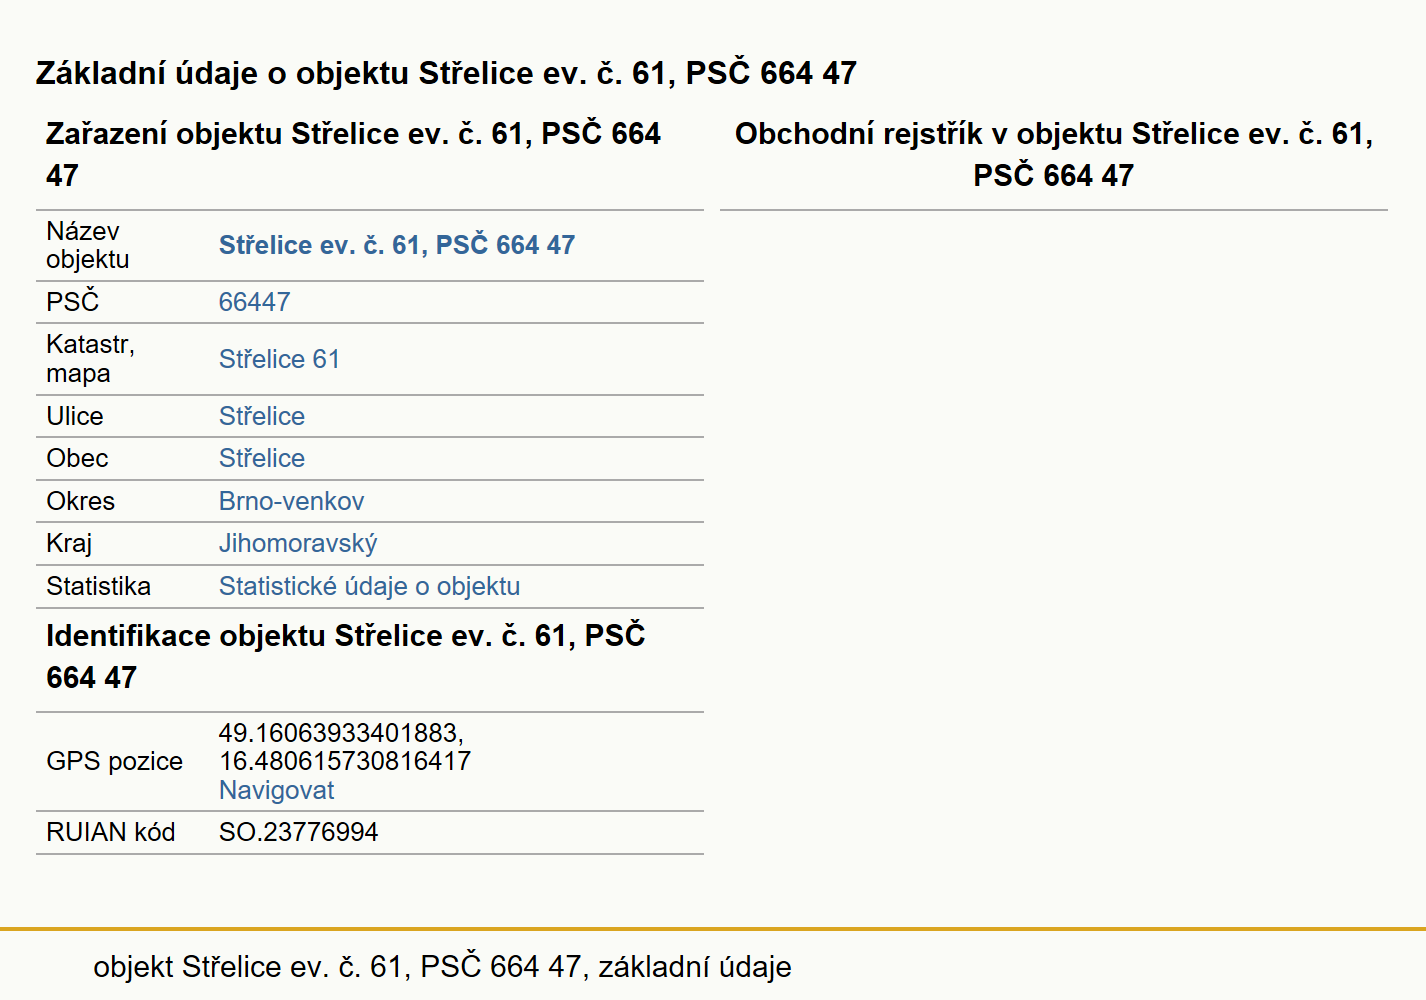Viewport: 1426px width, 1000px height.
Task: Click the Název objektu row label
Action: point(88,245)
